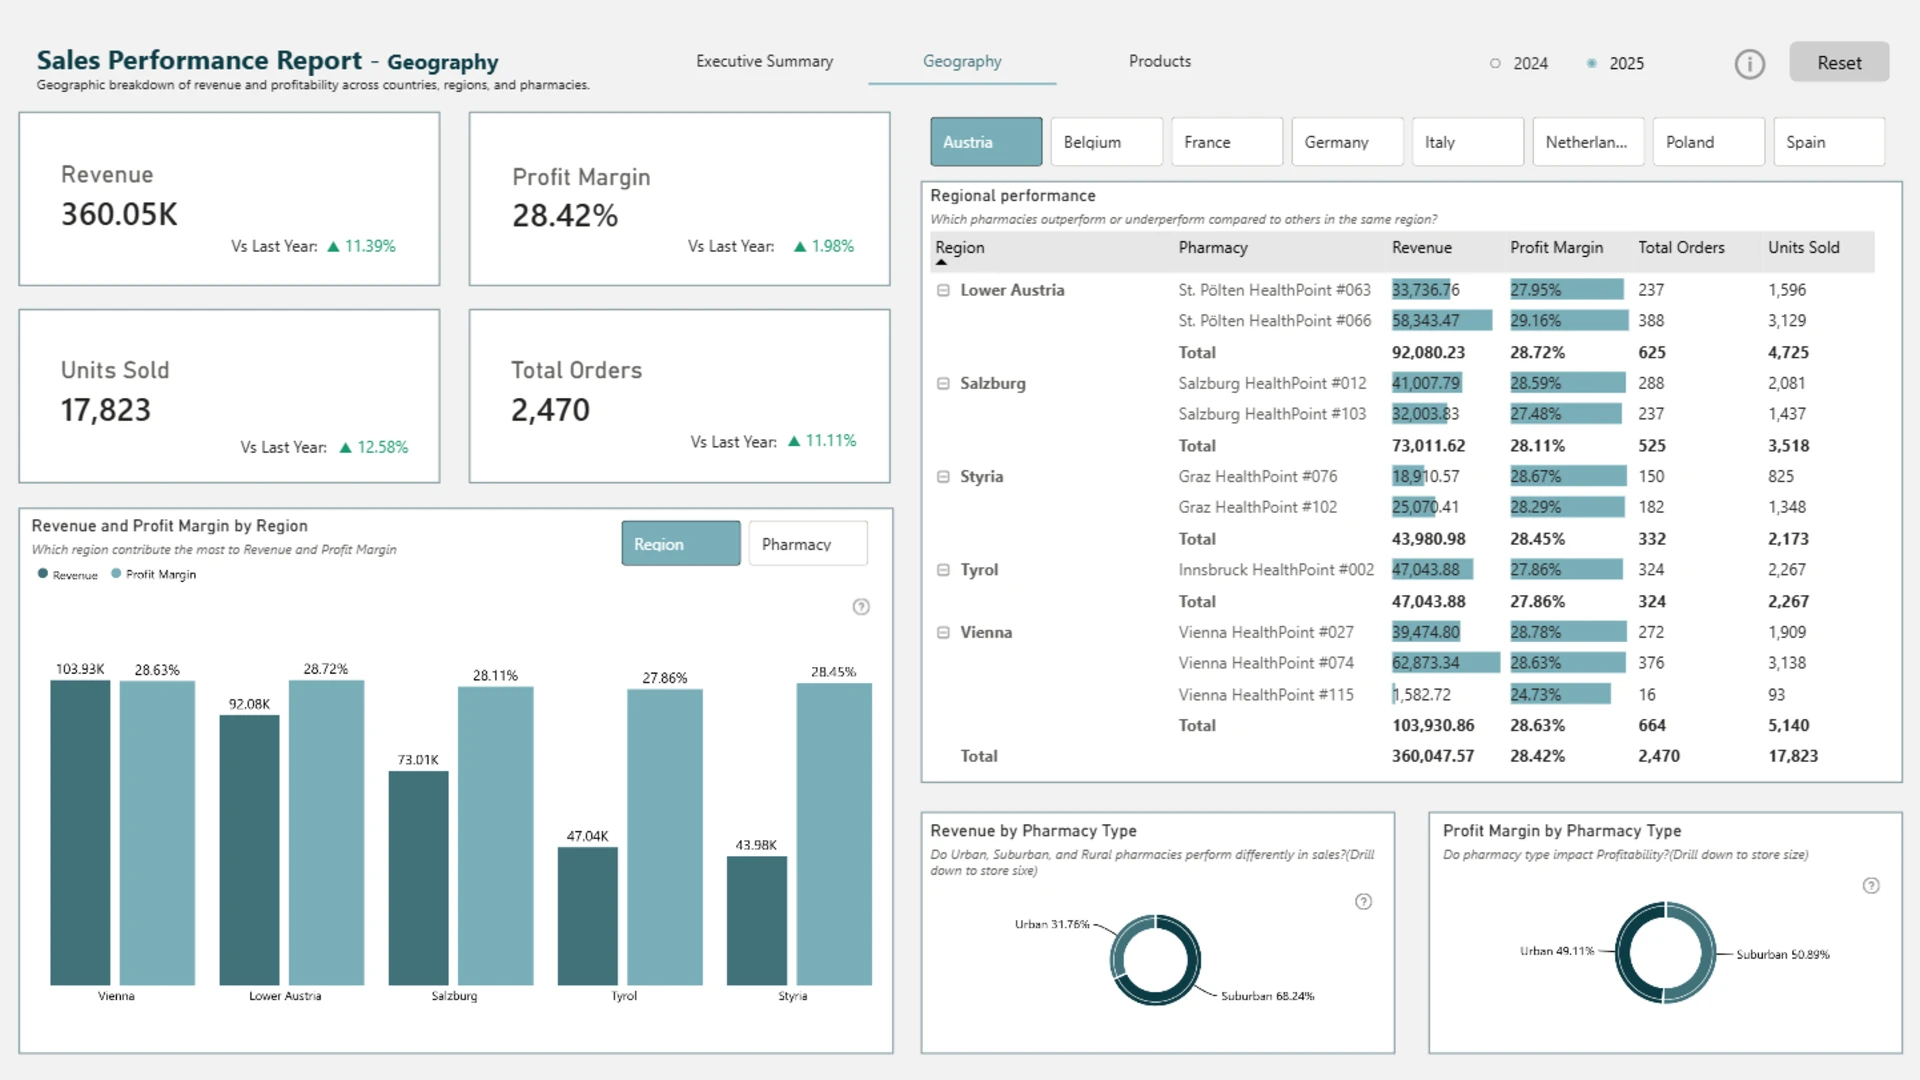Collapse the Styria region group
This screenshot has width=1920, height=1080.
tap(943, 477)
